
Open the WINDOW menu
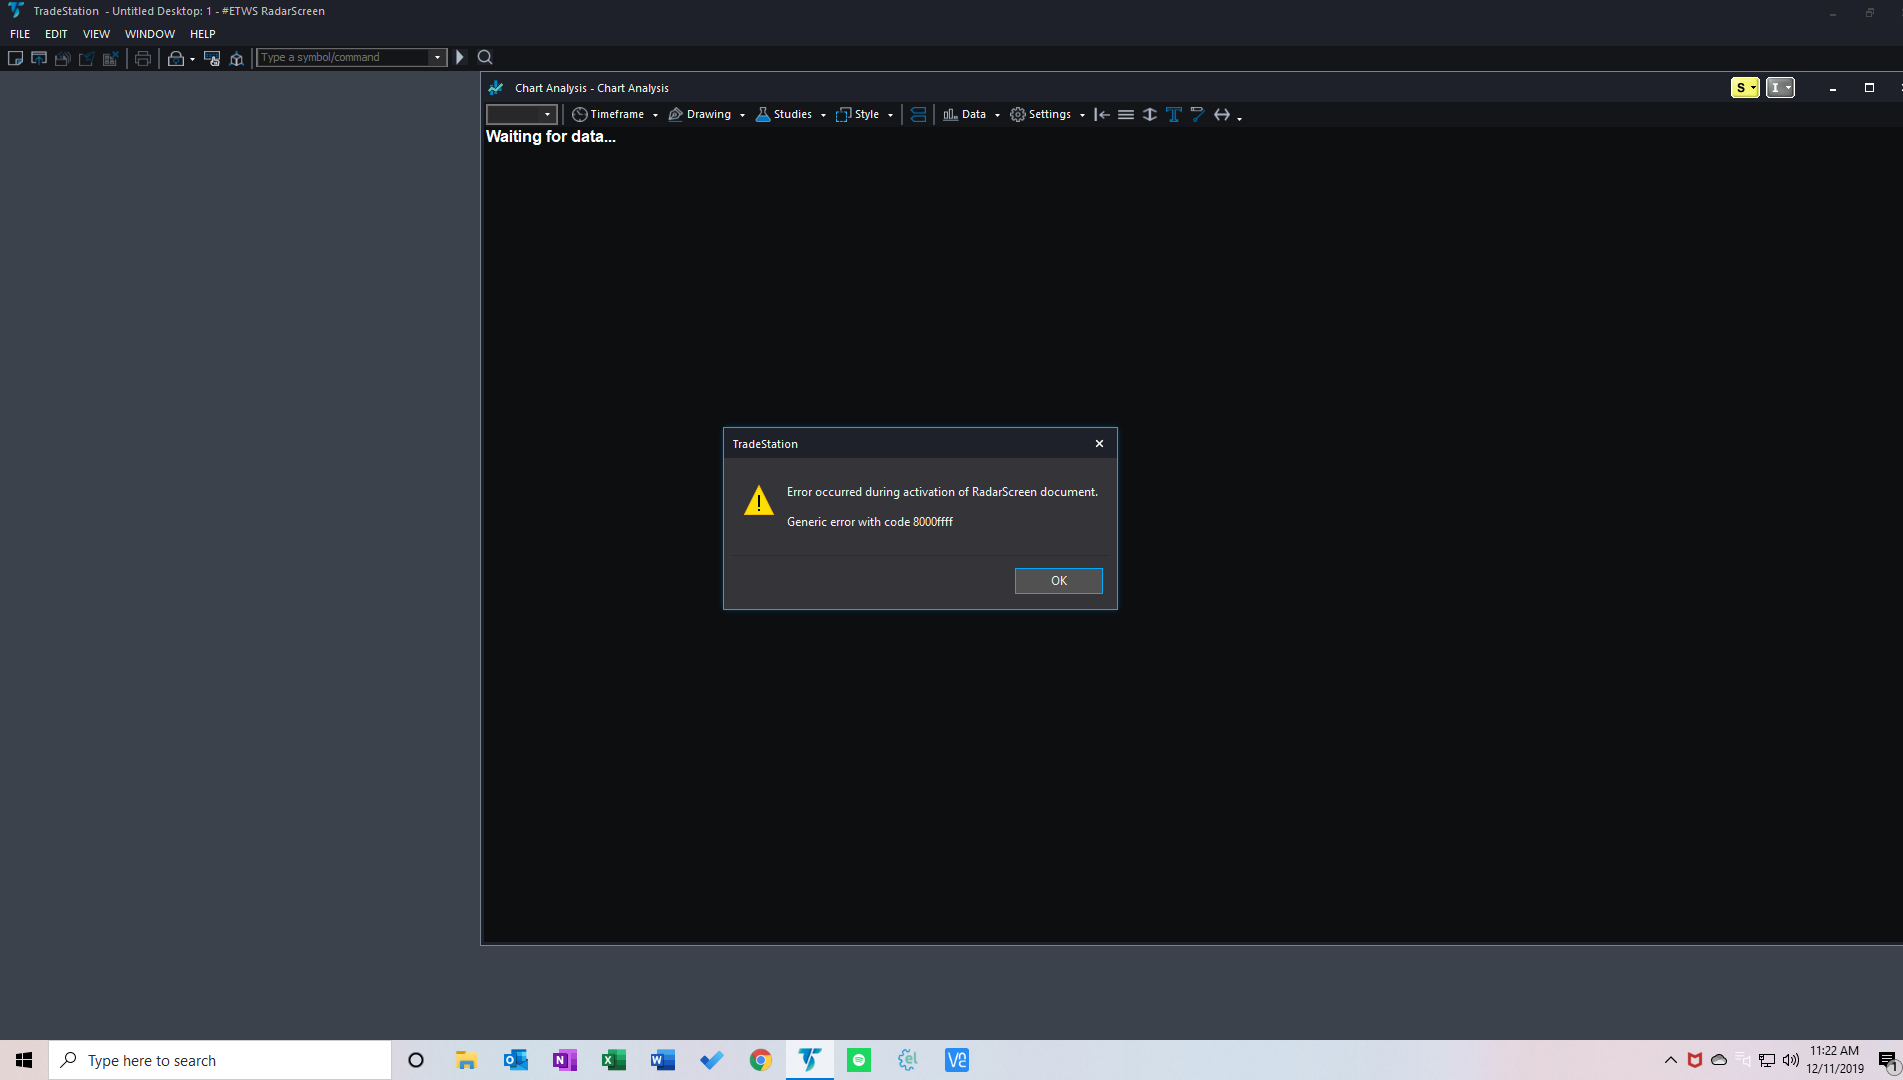[150, 34]
